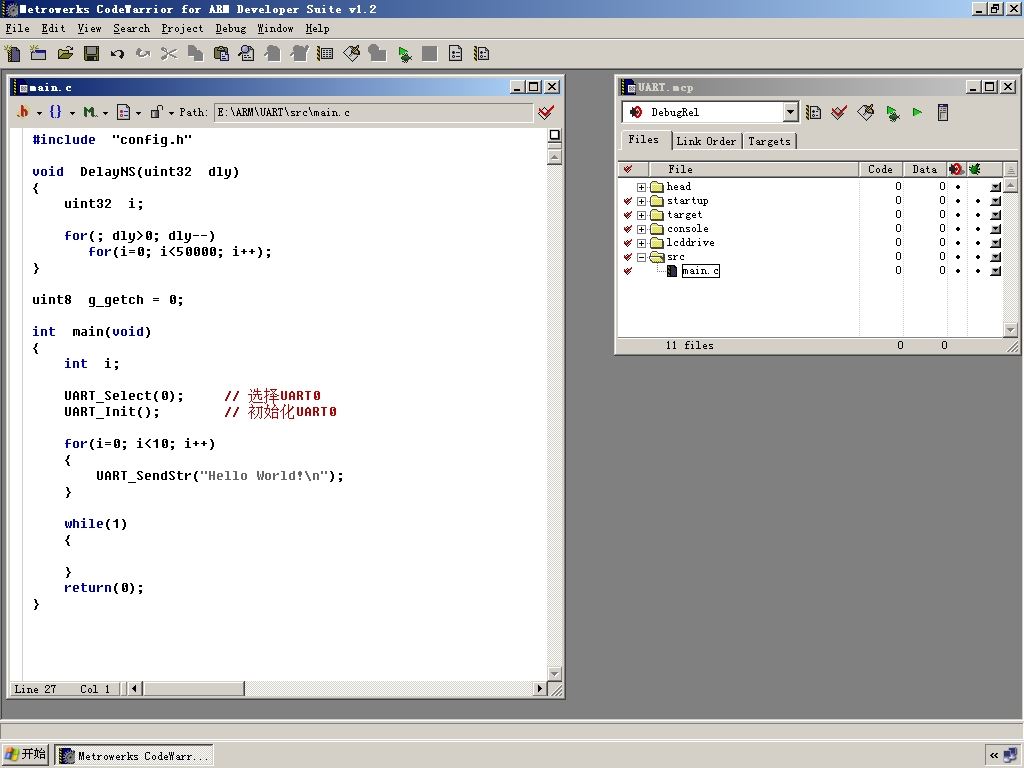Image resolution: width=1024 pixels, height=768 pixels.
Task: Toggle the touch checkmark for console
Action: (x=628, y=229)
